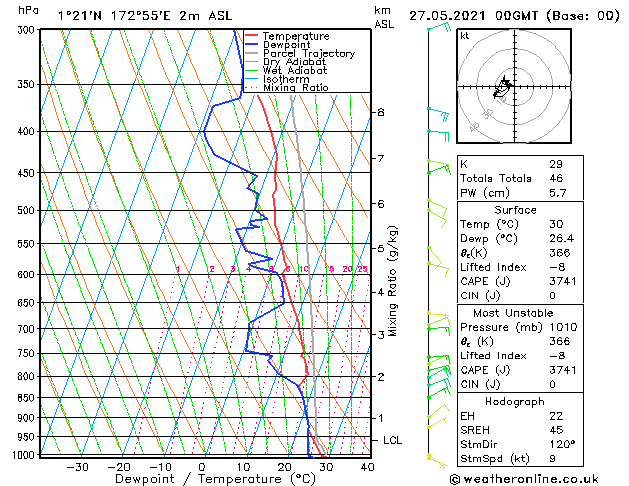Click the 1000 hPa pressure label
This screenshot has height=486, width=629.
click(26, 455)
